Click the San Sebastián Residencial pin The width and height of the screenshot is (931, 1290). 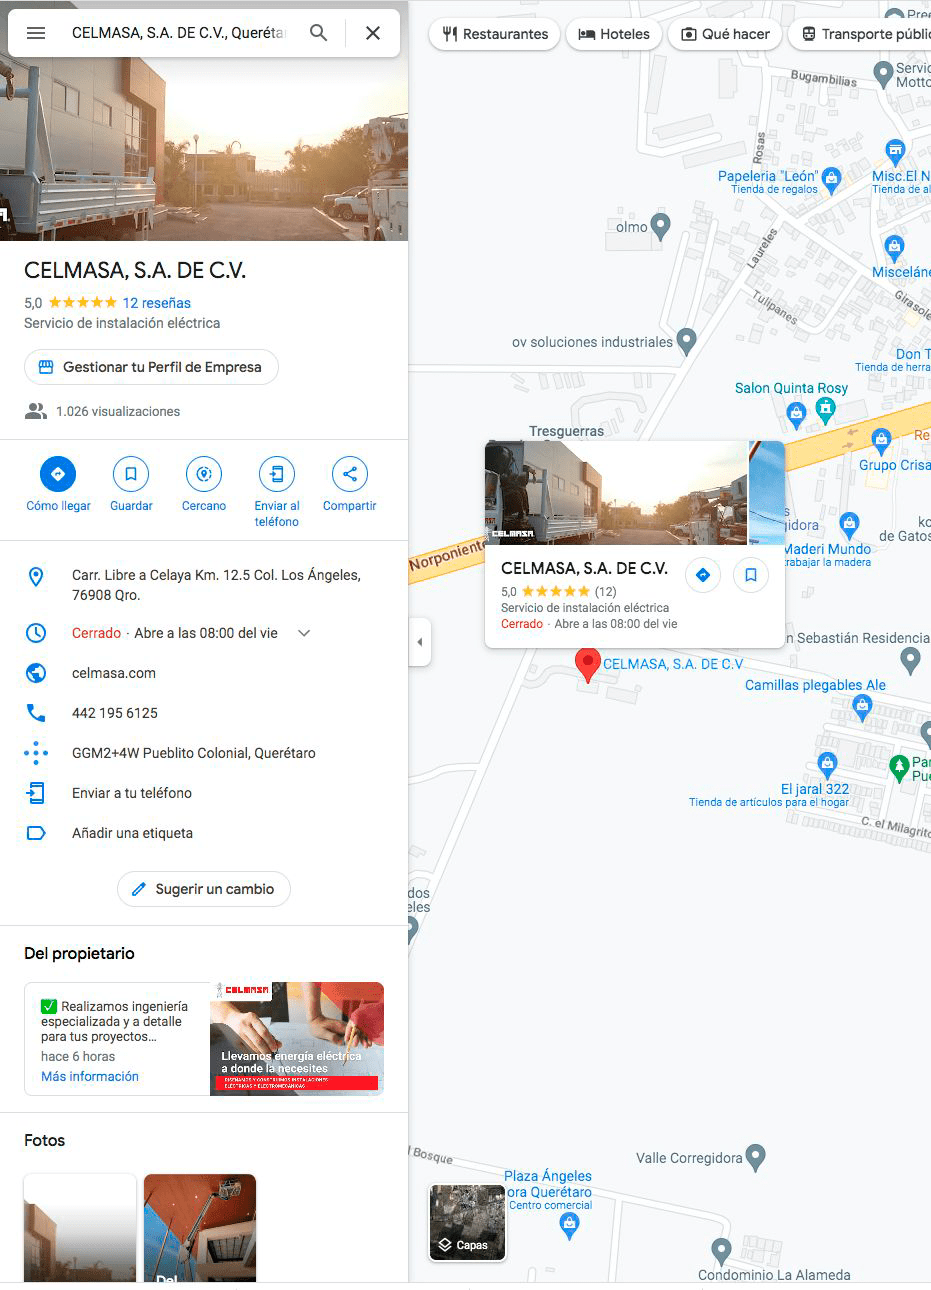910,659
